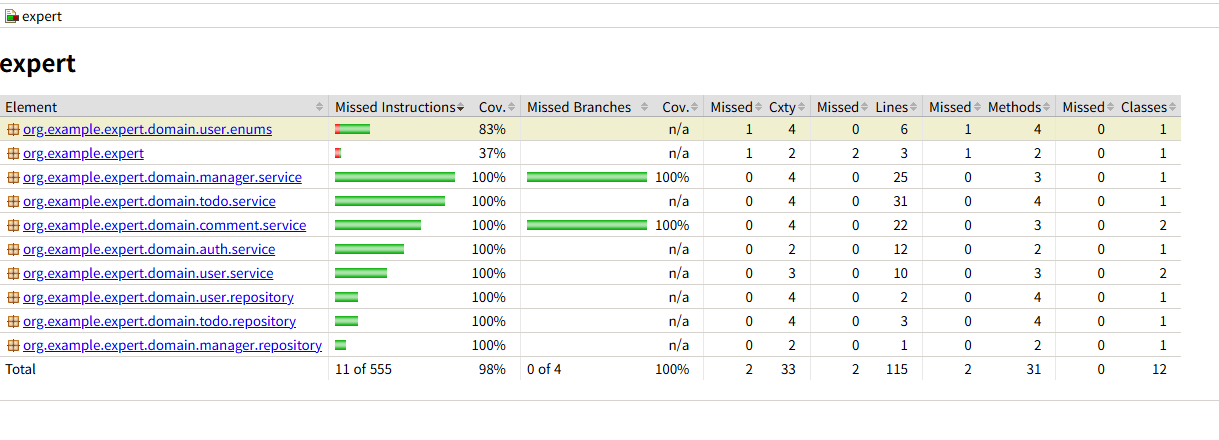This screenshot has height=440, width=1219.
Task: Sort by Missed Instructions column header
Action: (x=400, y=107)
